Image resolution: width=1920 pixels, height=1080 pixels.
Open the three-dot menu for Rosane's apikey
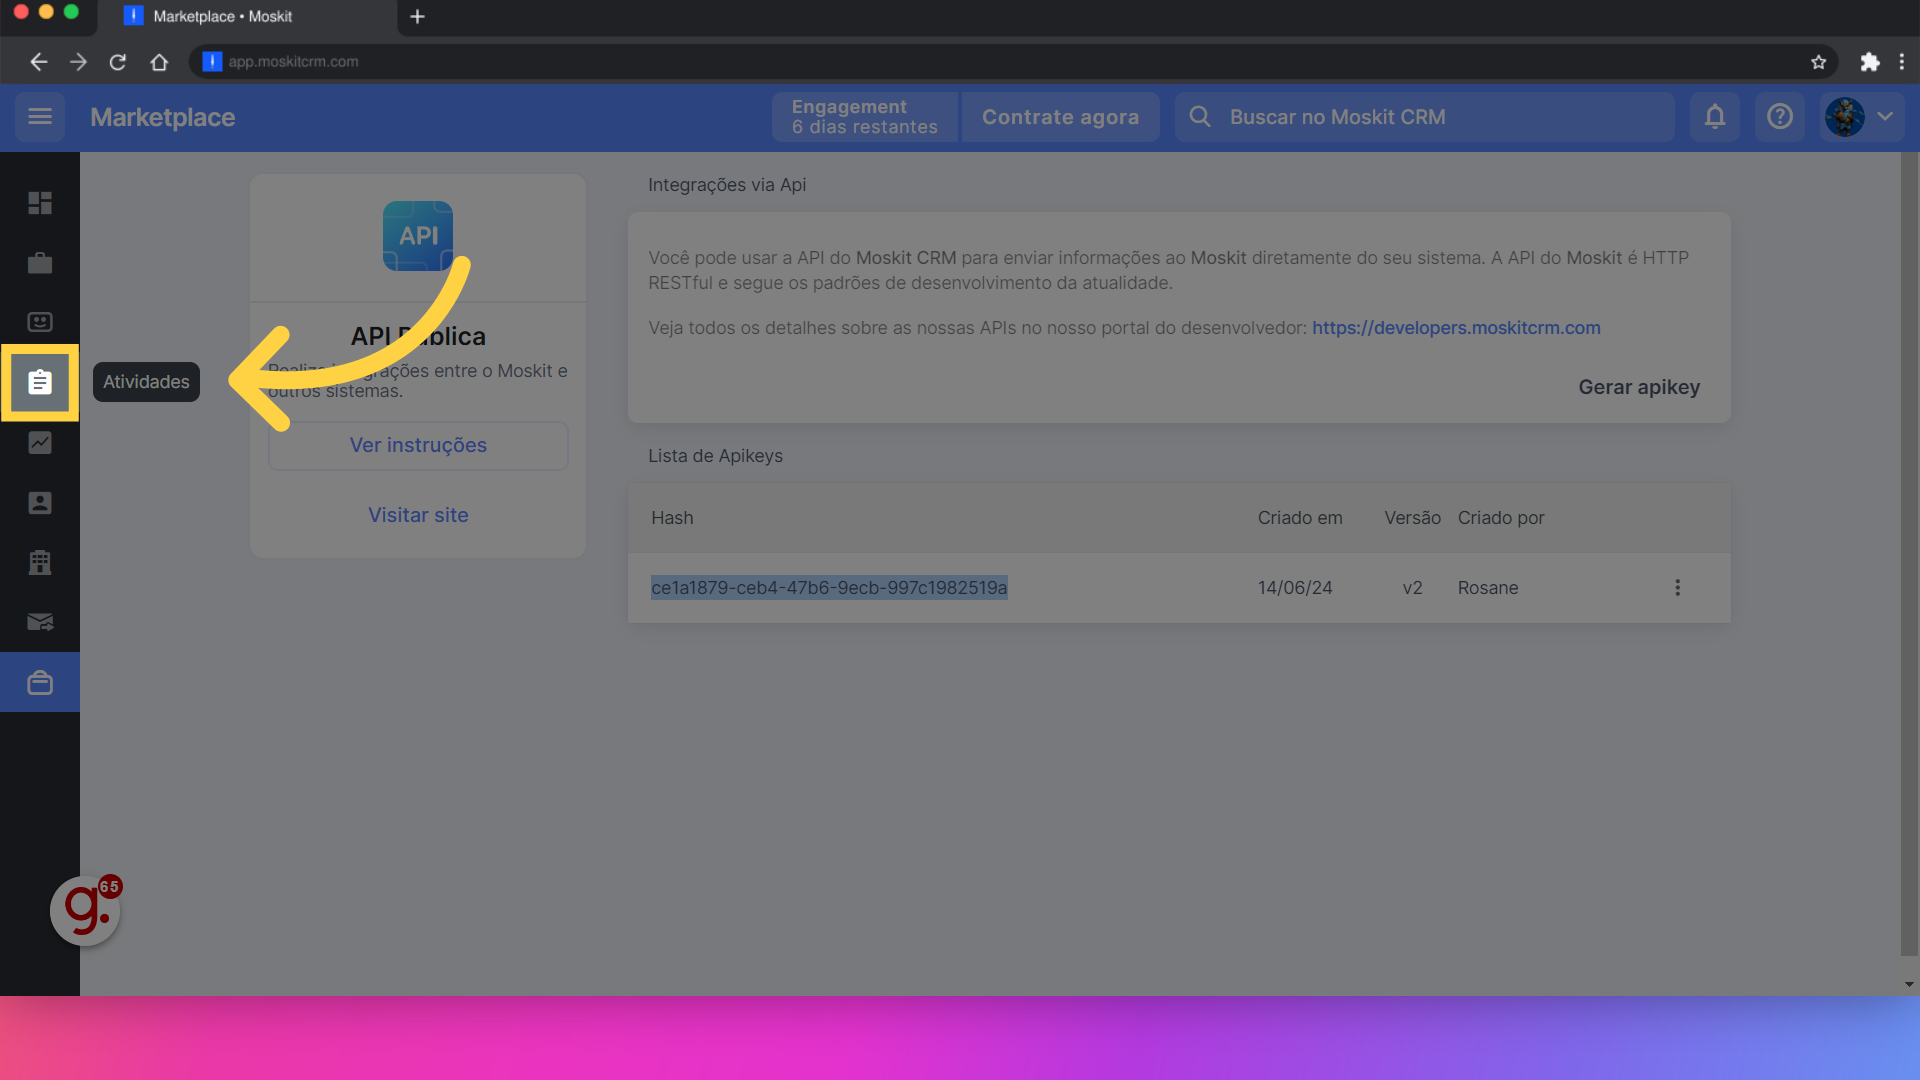(1678, 588)
